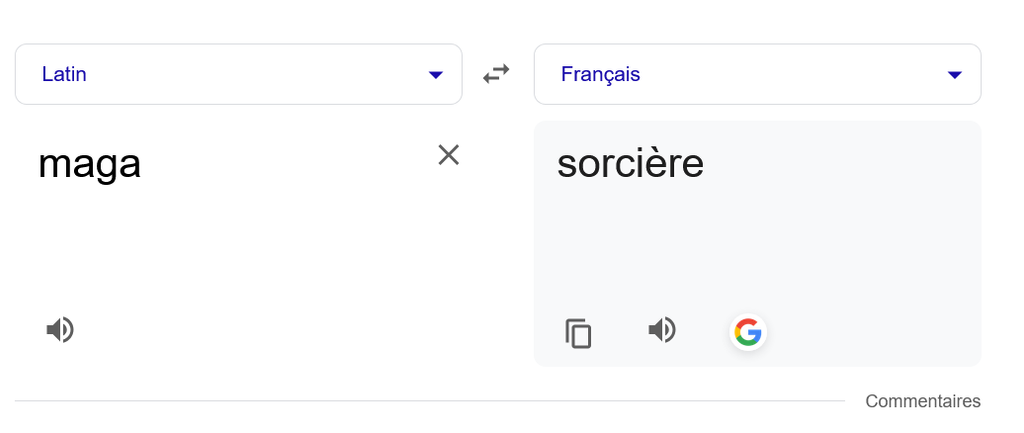The height and width of the screenshot is (433, 1024).
Task: Open the source language selector box
Action: [238, 74]
